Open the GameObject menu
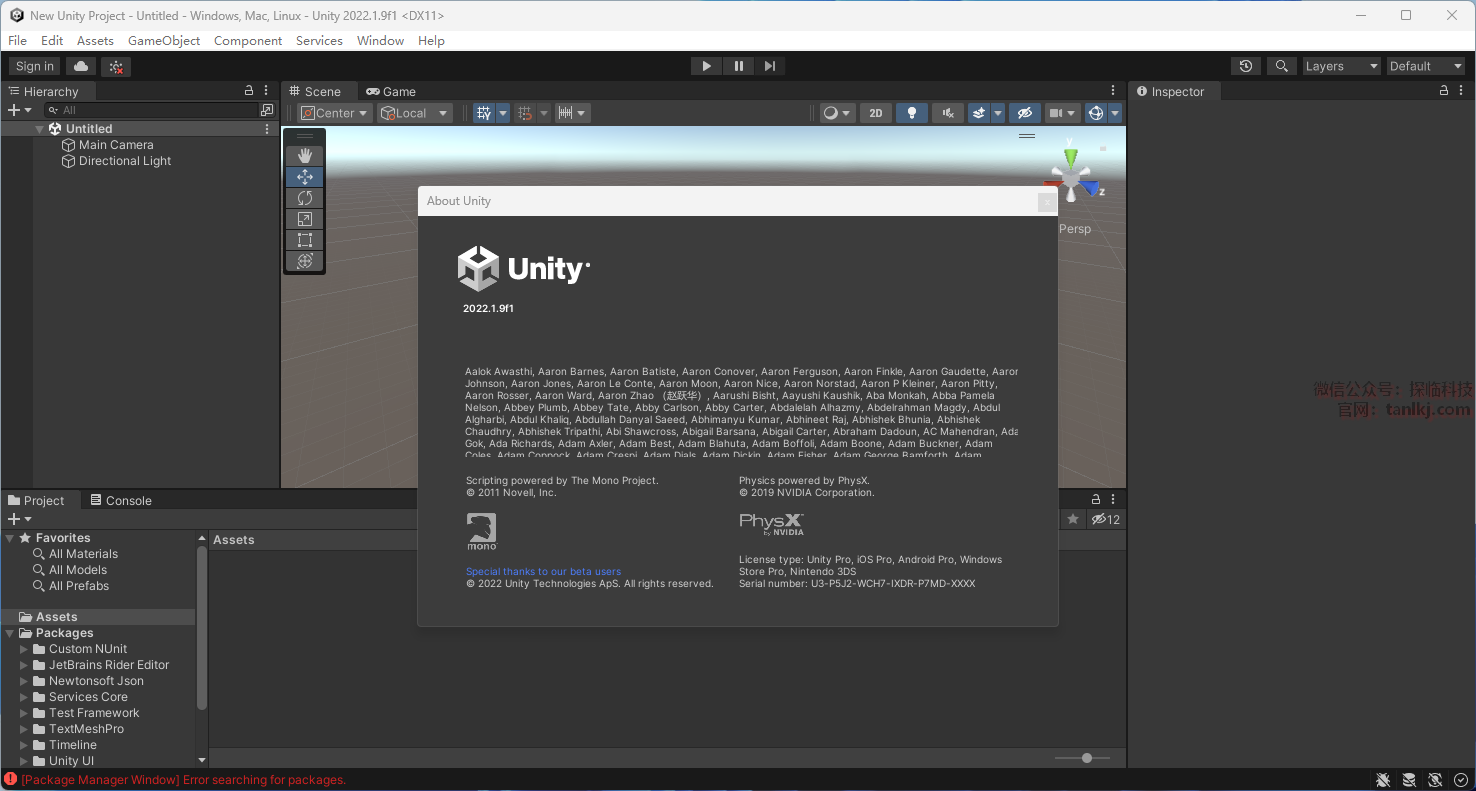Screen dimensions: 1476x791 coord(164,41)
